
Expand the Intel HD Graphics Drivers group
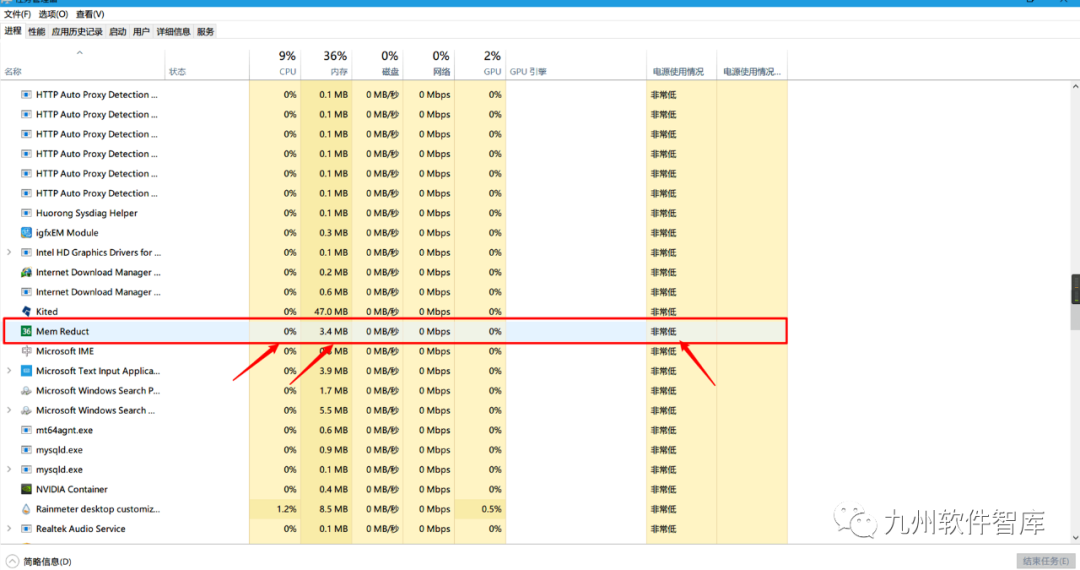[x=9, y=253]
